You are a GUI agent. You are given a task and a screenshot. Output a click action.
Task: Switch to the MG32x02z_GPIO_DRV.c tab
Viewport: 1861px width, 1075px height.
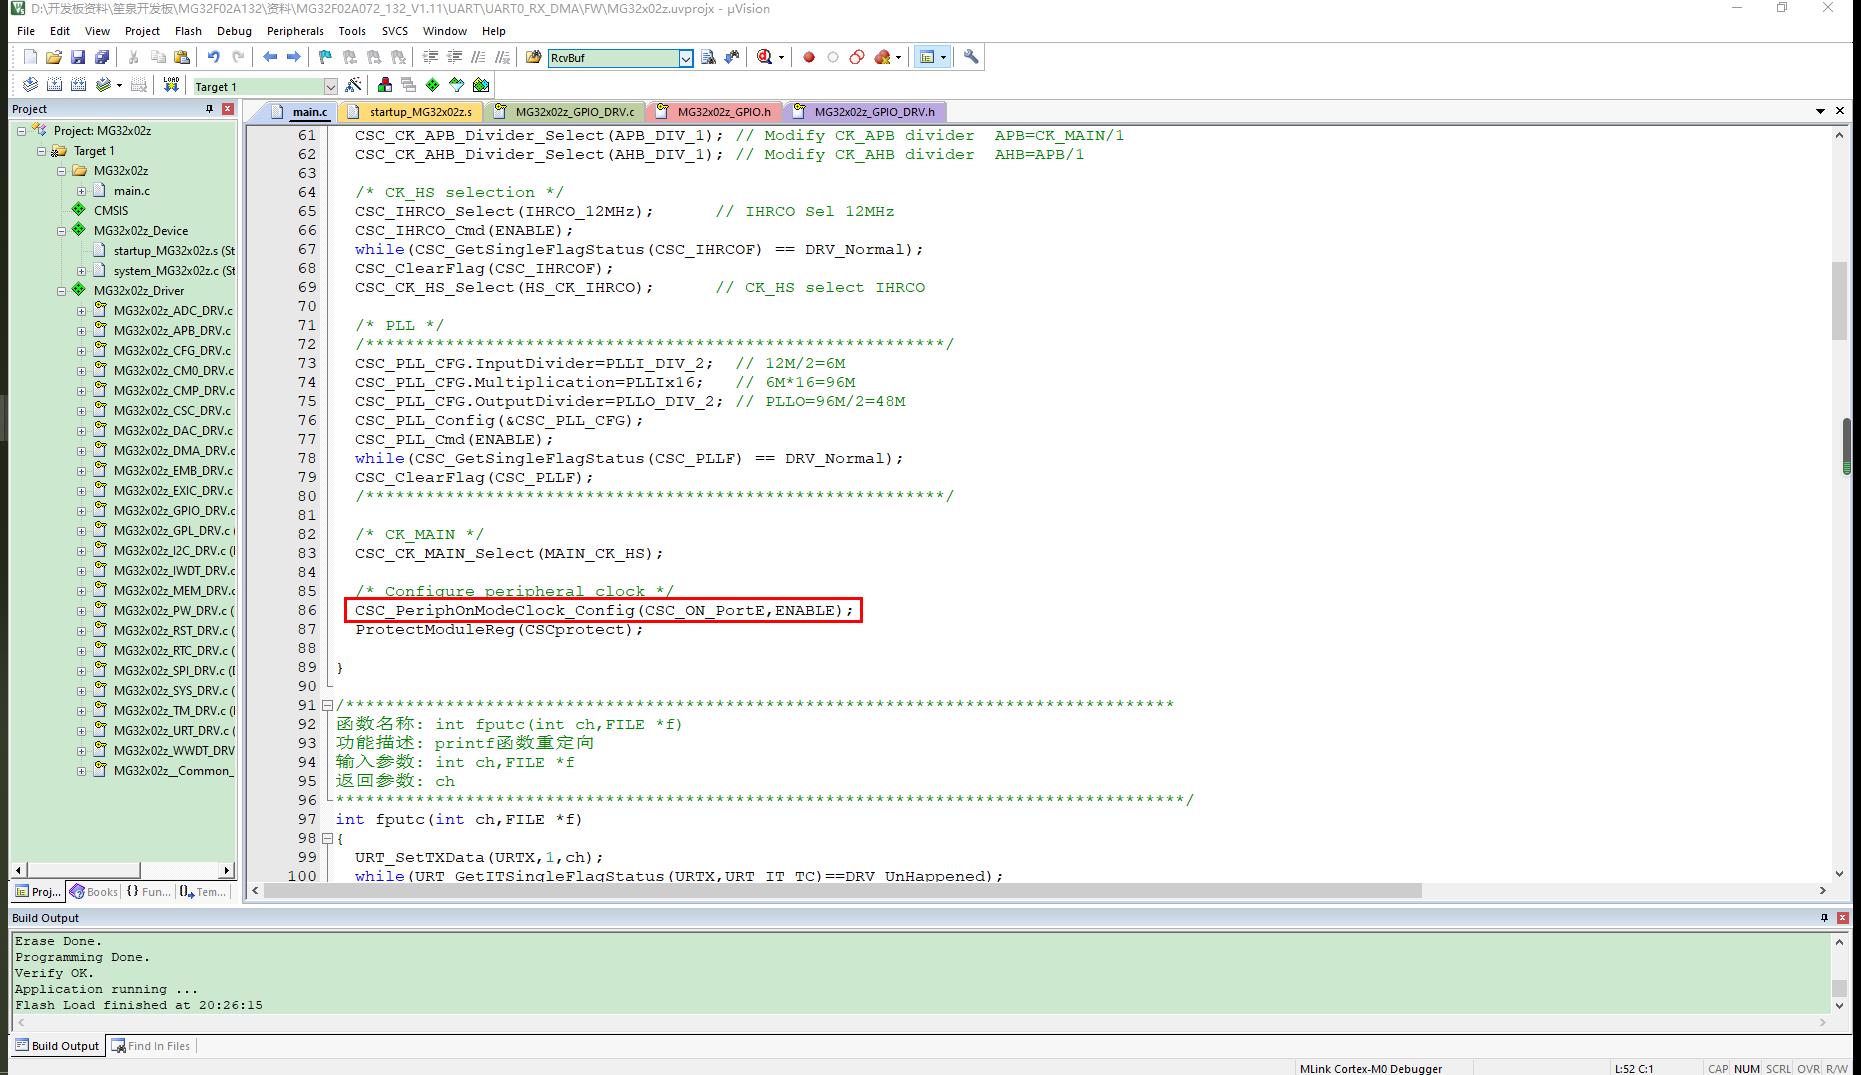pos(564,112)
